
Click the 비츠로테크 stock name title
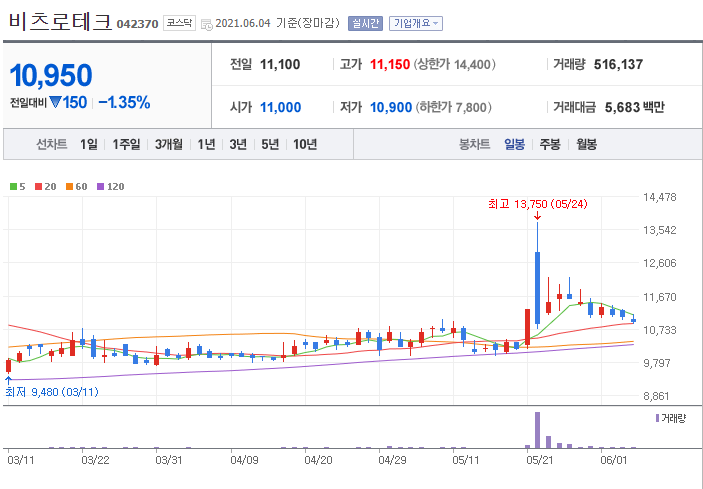(x=60, y=22)
